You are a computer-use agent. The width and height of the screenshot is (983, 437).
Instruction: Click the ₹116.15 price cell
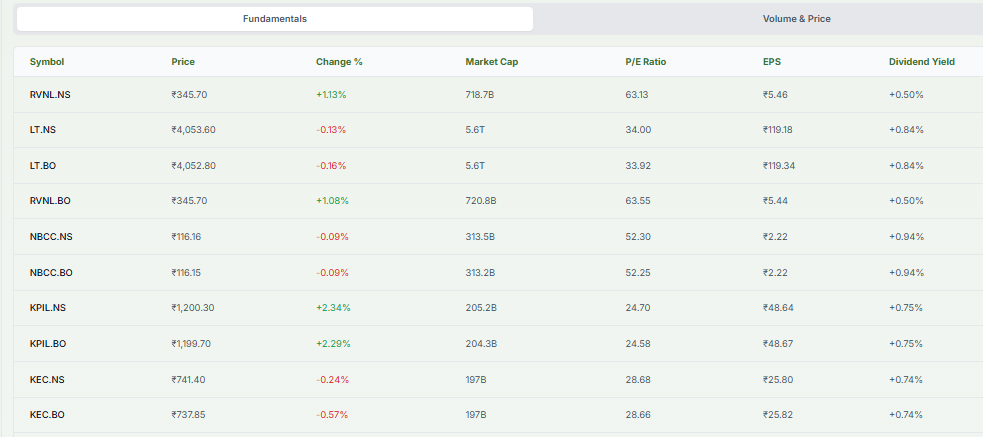(x=186, y=273)
